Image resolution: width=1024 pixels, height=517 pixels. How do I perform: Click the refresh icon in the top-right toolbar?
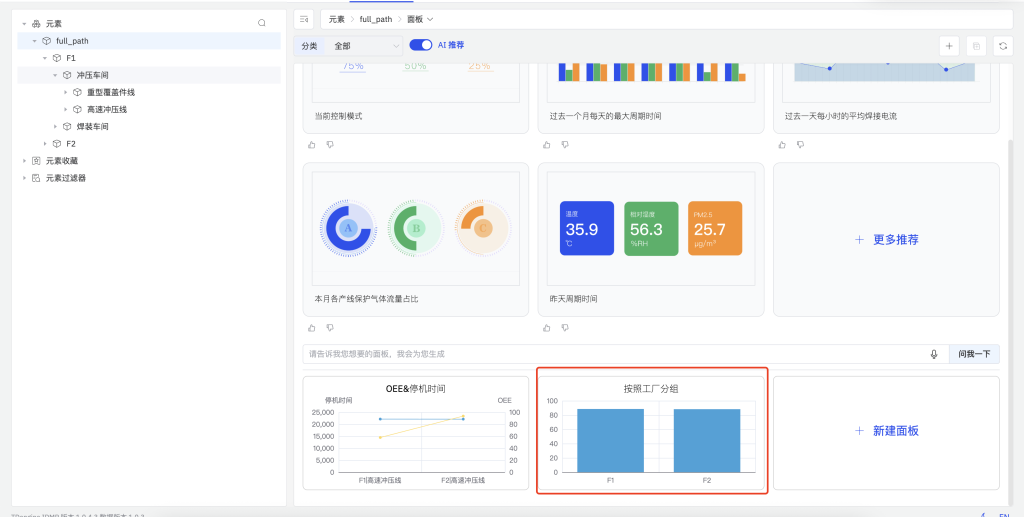[1002, 45]
